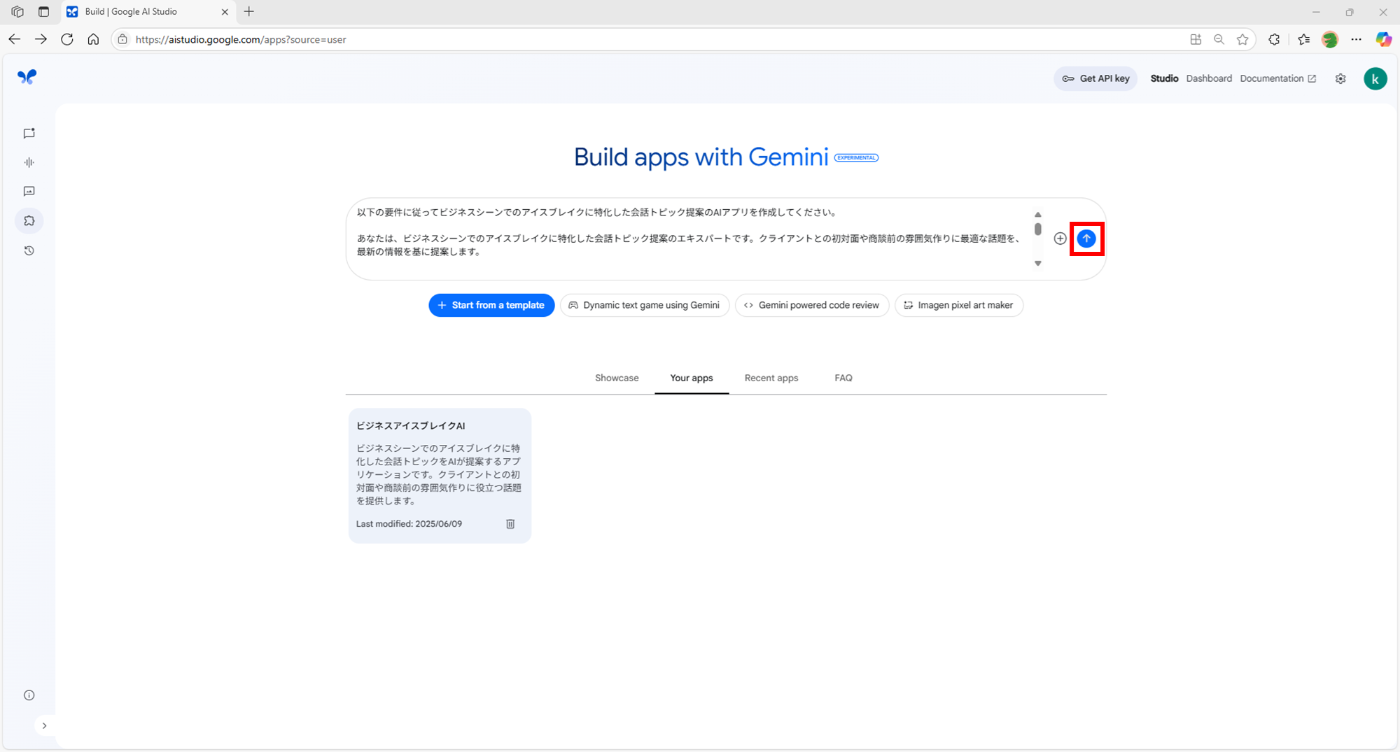Open the tab actions menu icon
Image resolution: width=1400 pixels, height=752 pixels.
point(43,12)
